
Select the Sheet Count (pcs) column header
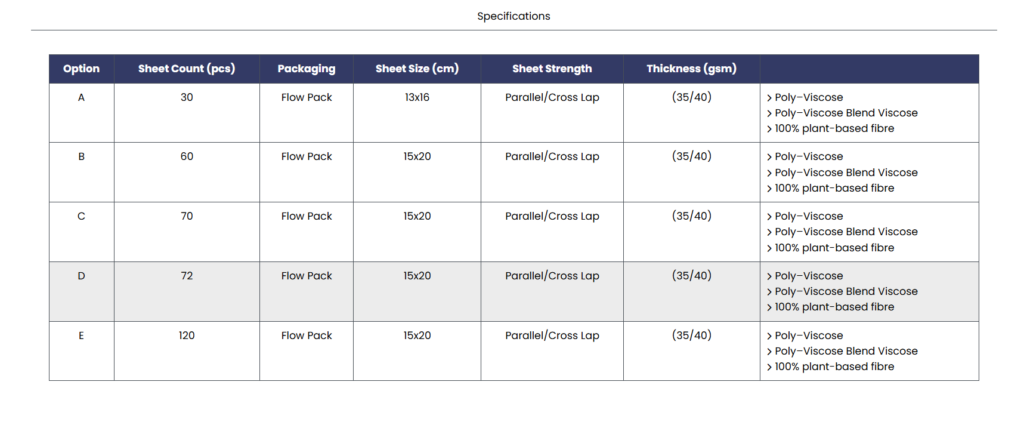tap(186, 69)
